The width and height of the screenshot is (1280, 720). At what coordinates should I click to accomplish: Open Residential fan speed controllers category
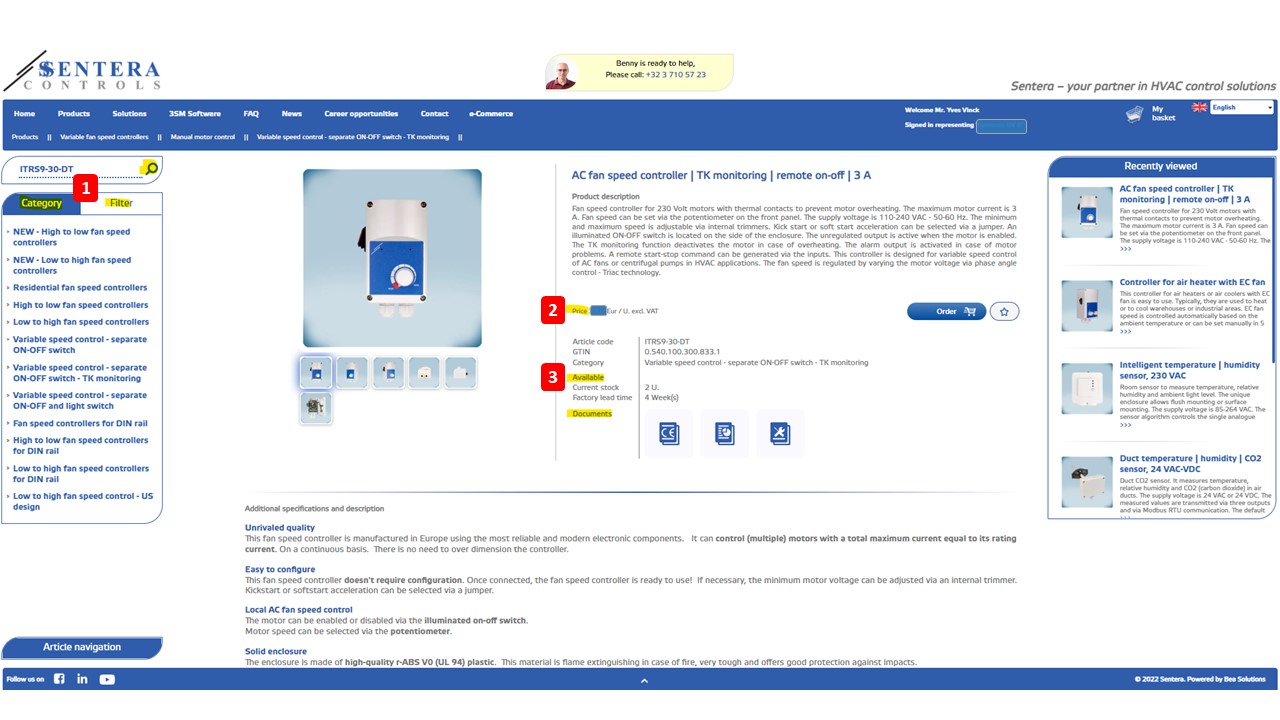click(x=80, y=287)
